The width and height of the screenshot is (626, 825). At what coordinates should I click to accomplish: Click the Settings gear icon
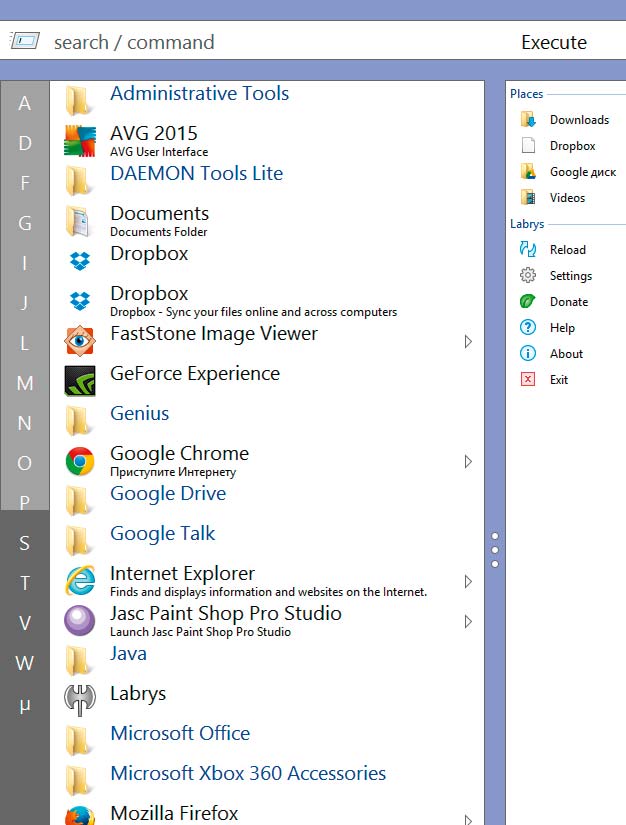528,275
